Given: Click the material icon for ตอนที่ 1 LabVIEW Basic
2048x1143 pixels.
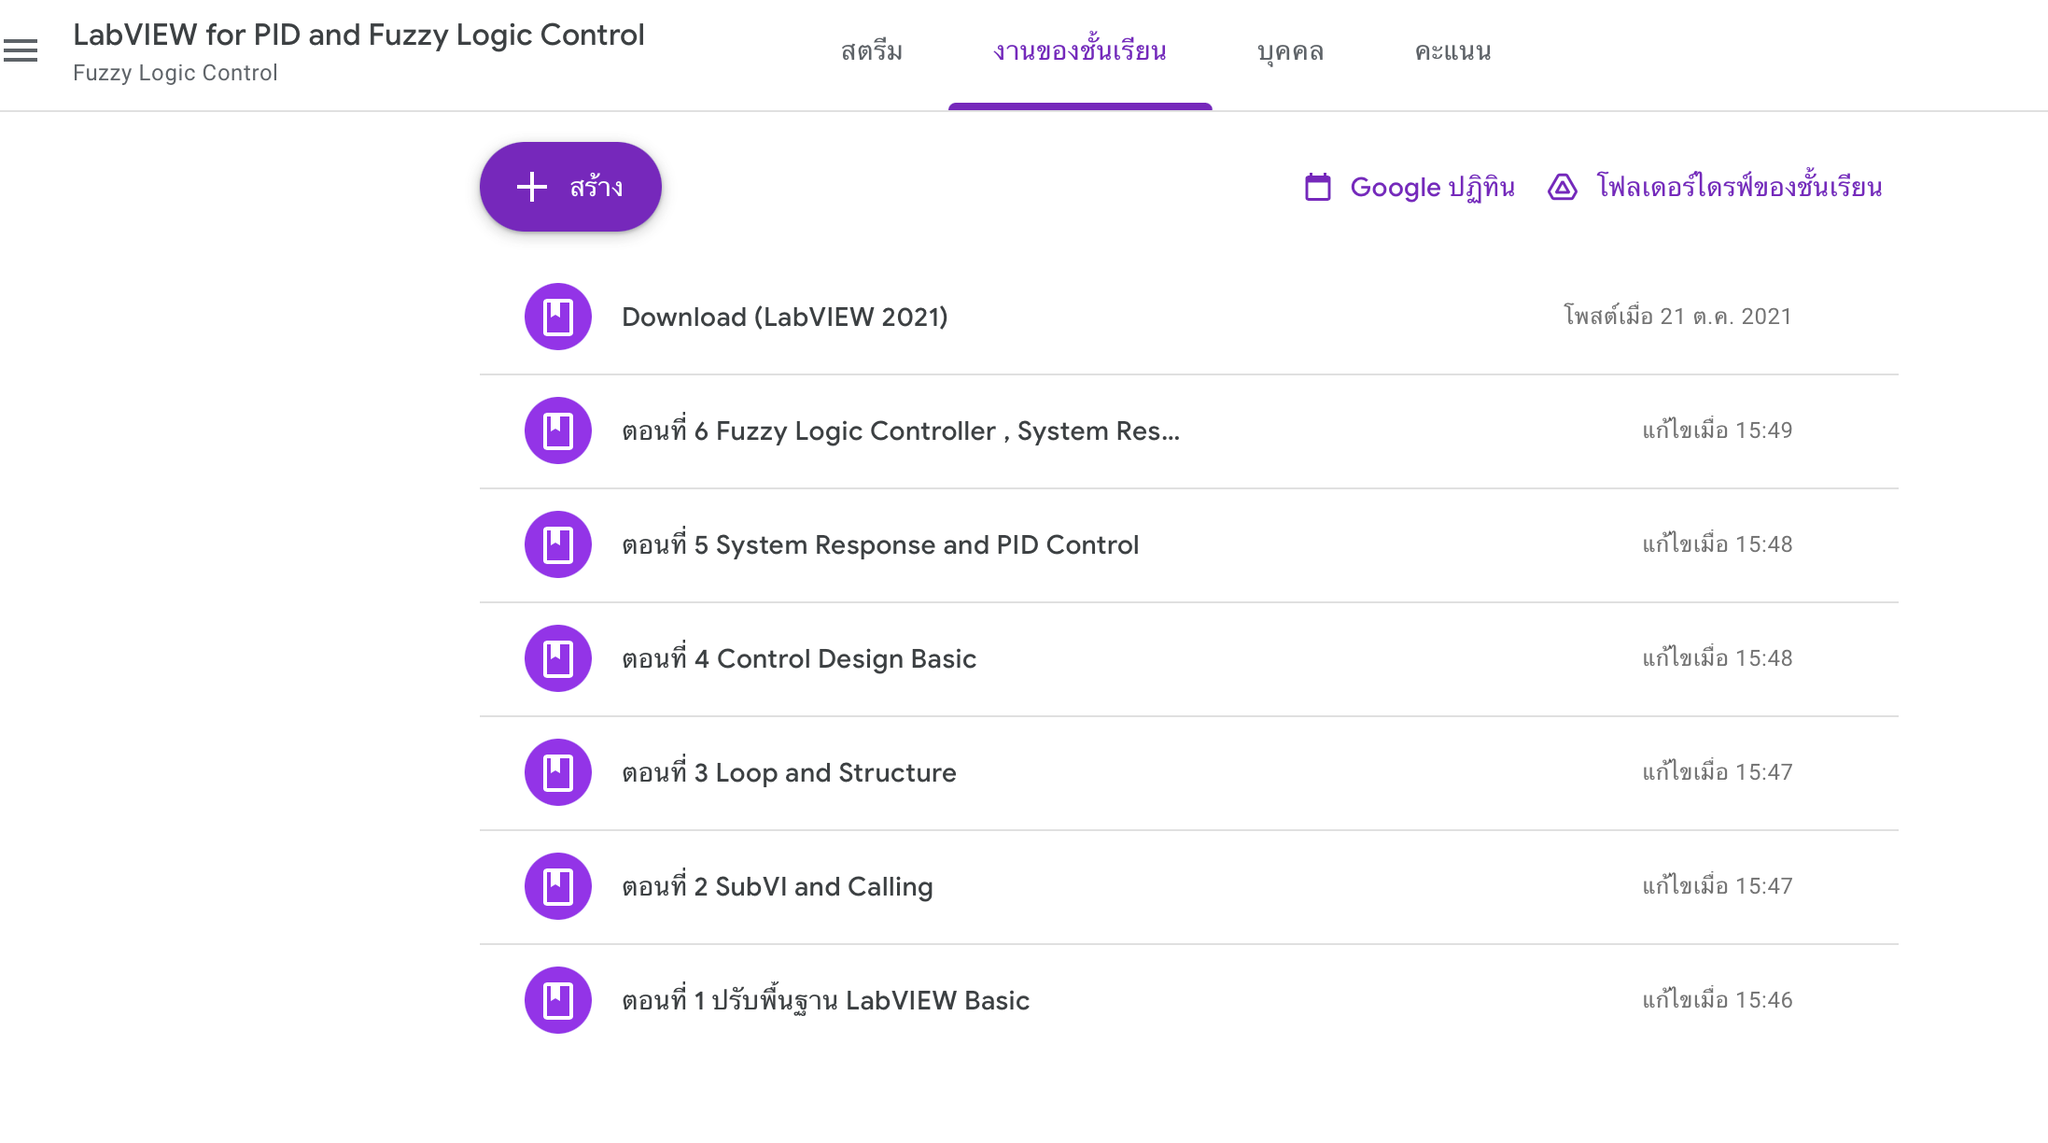Looking at the screenshot, I should point(558,1001).
